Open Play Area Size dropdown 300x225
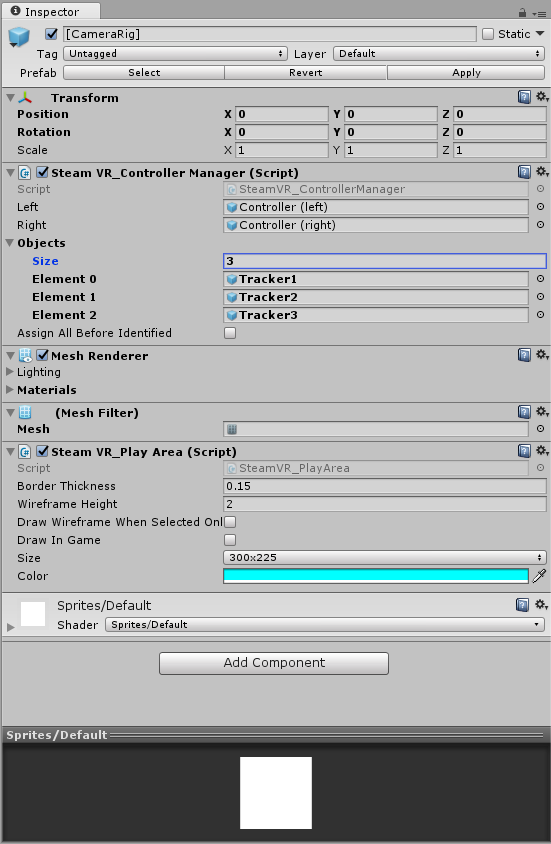Image resolution: width=551 pixels, height=844 pixels. tap(385, 558)
